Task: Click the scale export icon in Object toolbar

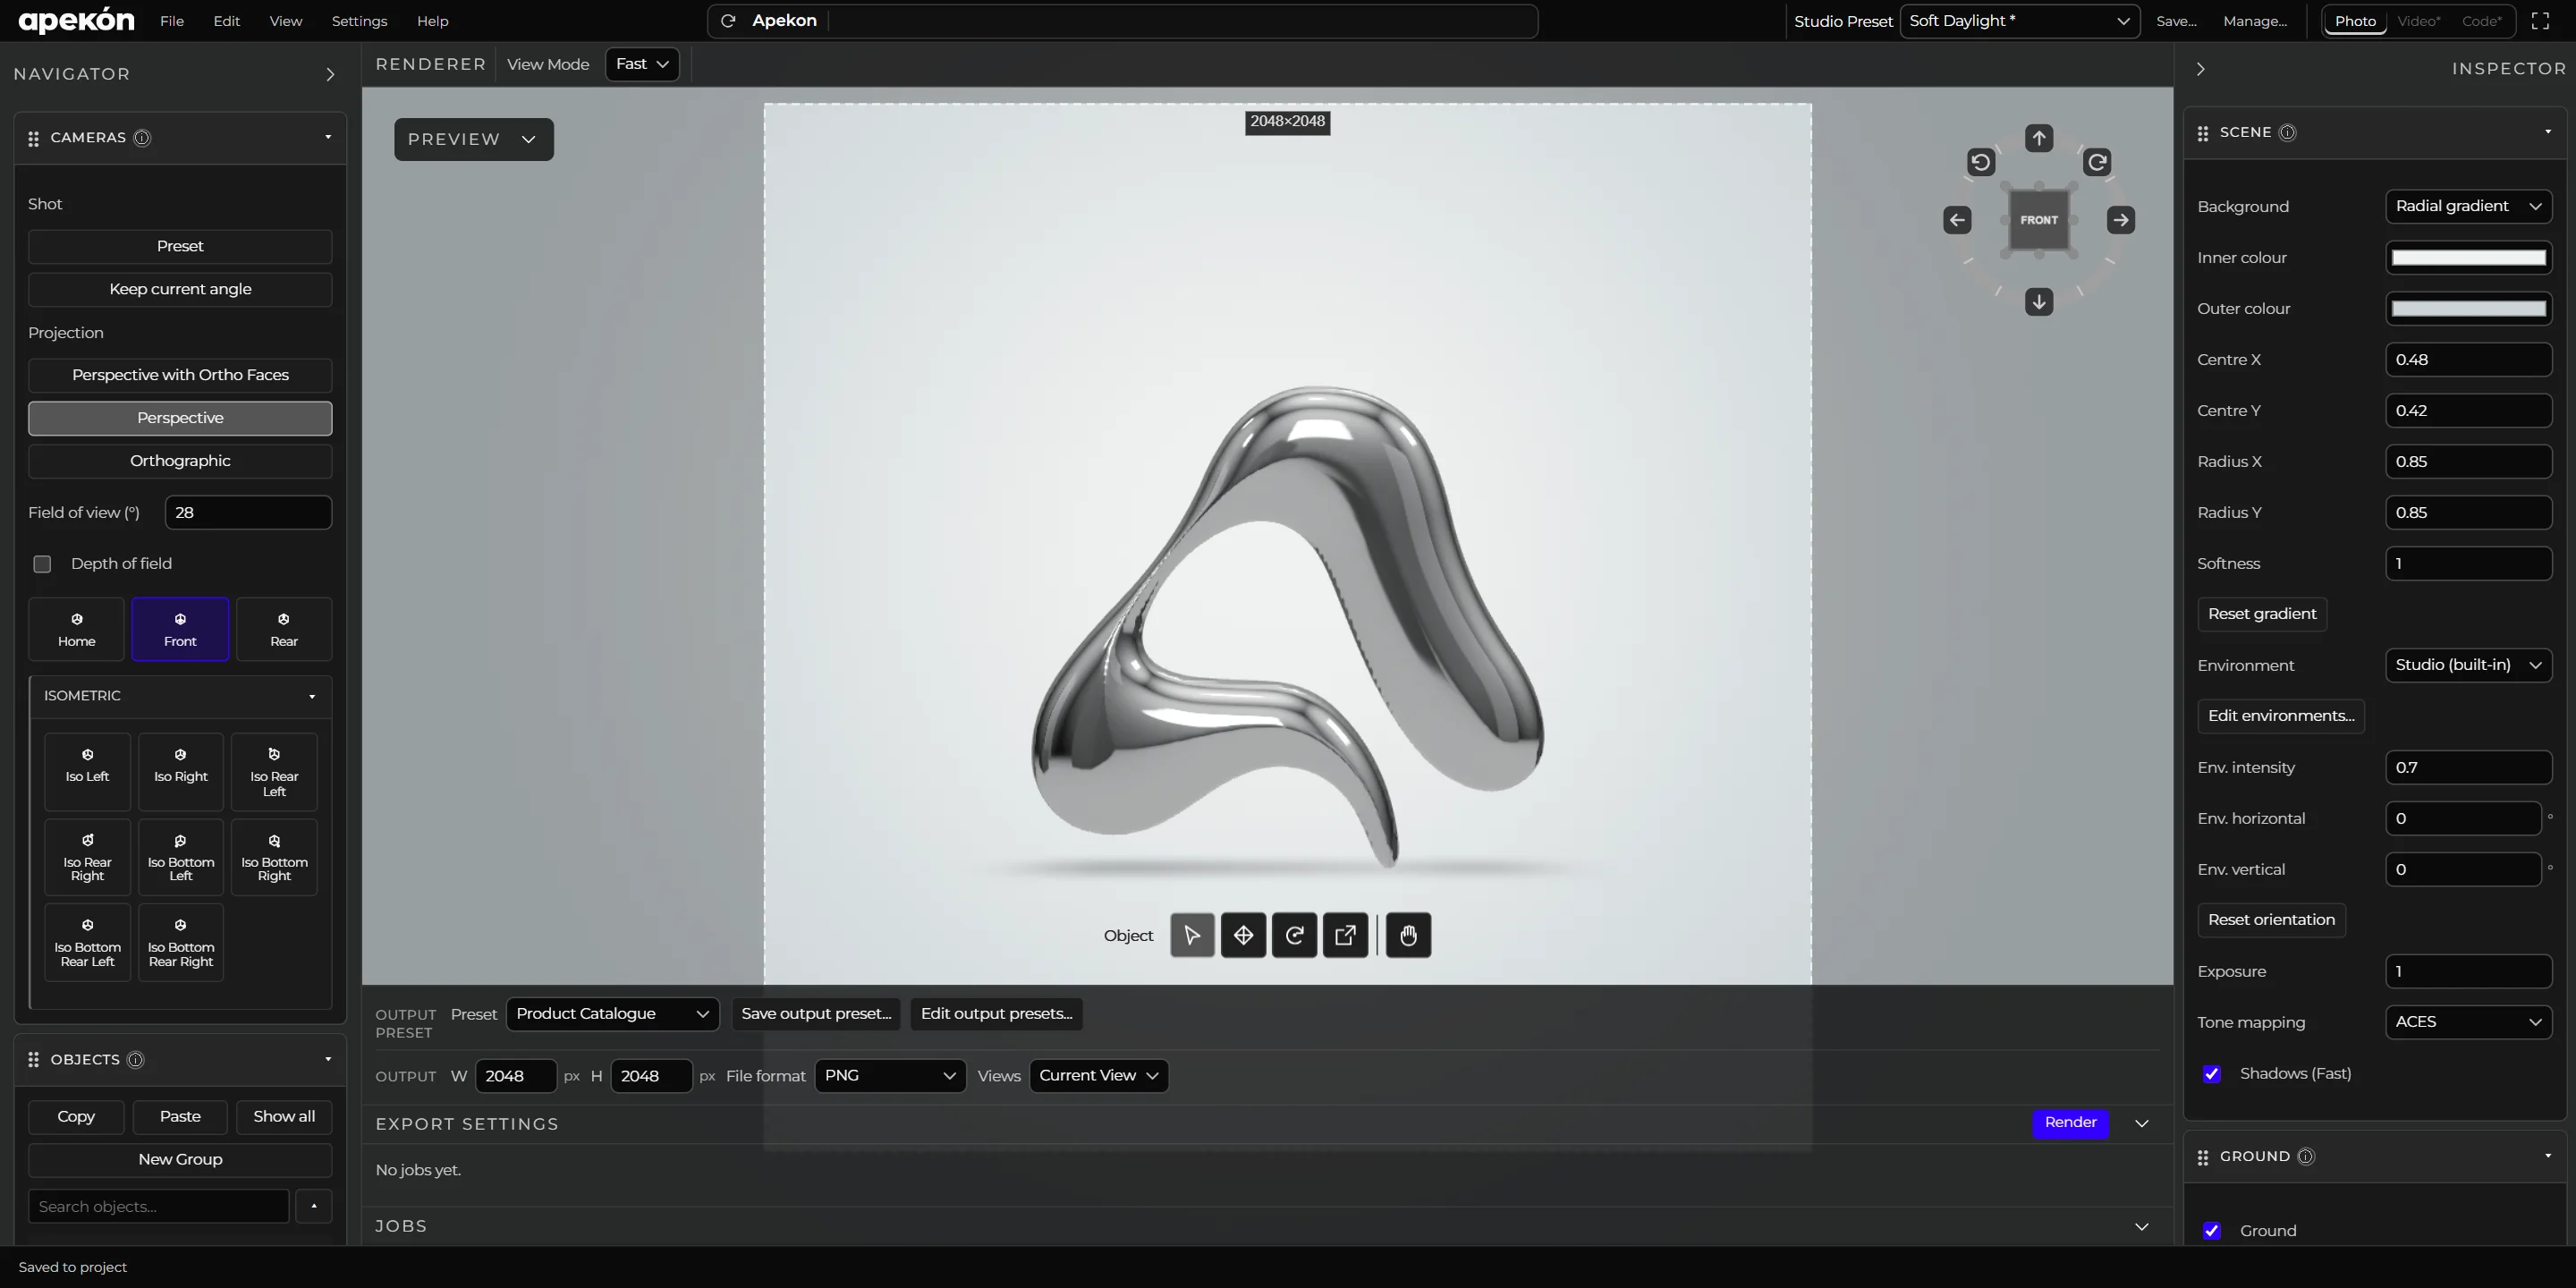Action: coord(1345,935)
